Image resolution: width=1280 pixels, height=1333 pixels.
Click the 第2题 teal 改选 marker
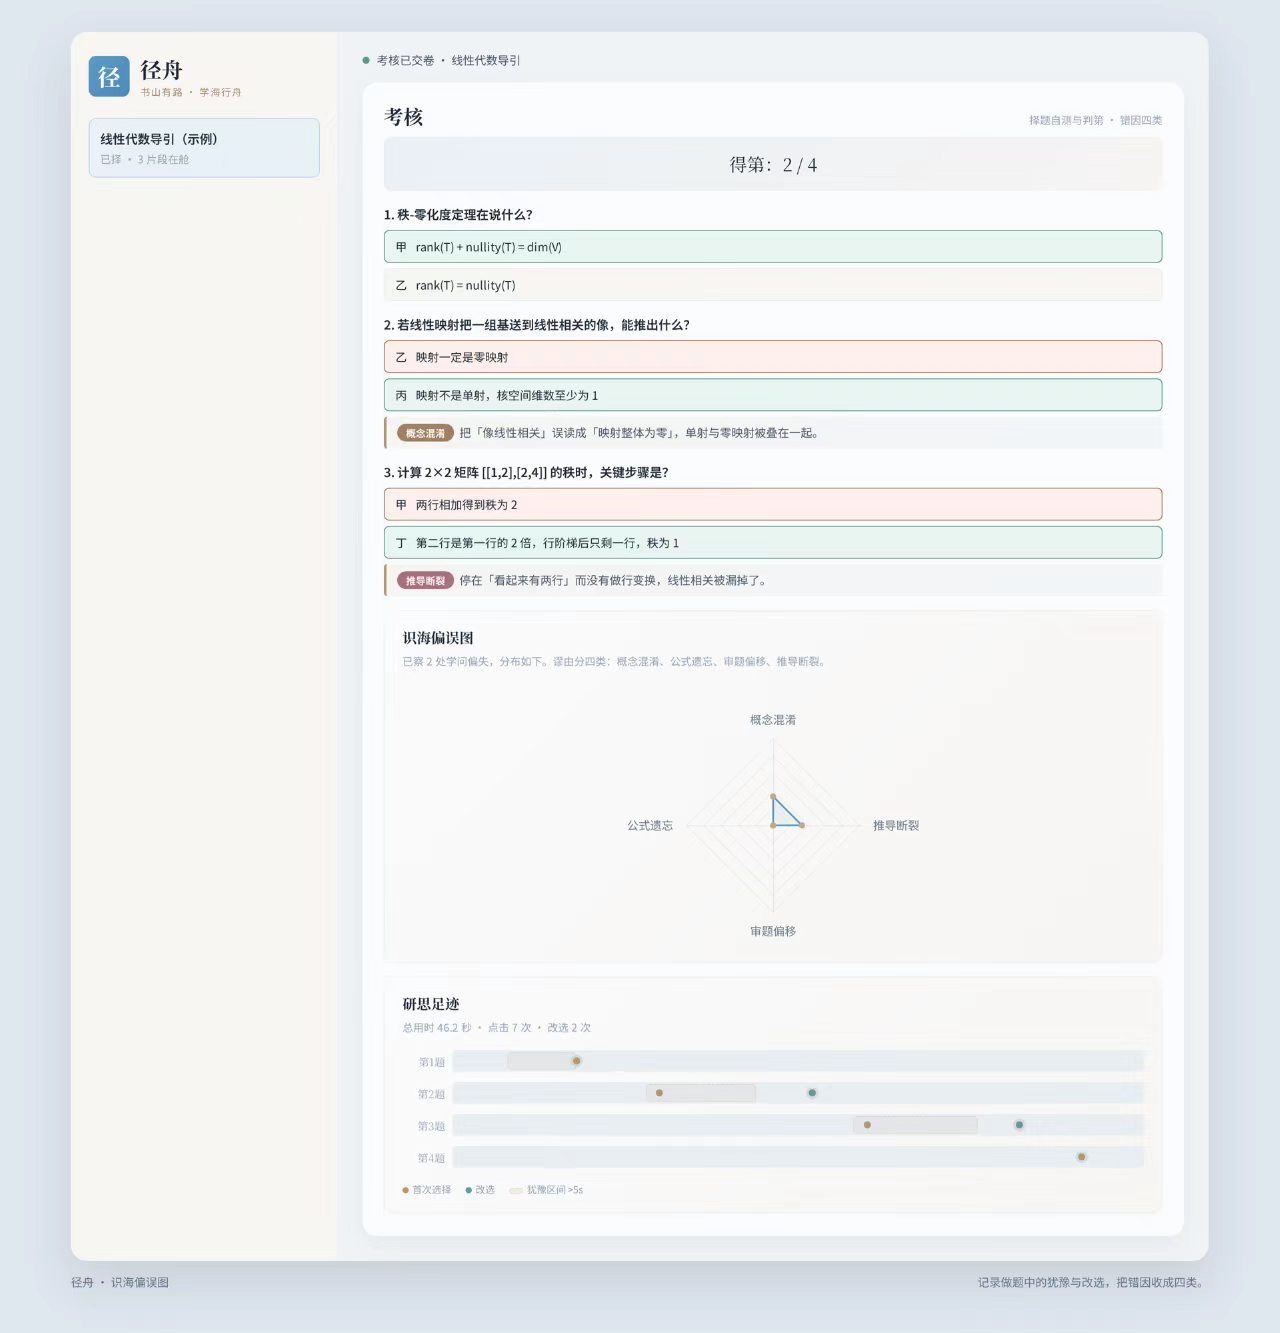coord(812,1093)
